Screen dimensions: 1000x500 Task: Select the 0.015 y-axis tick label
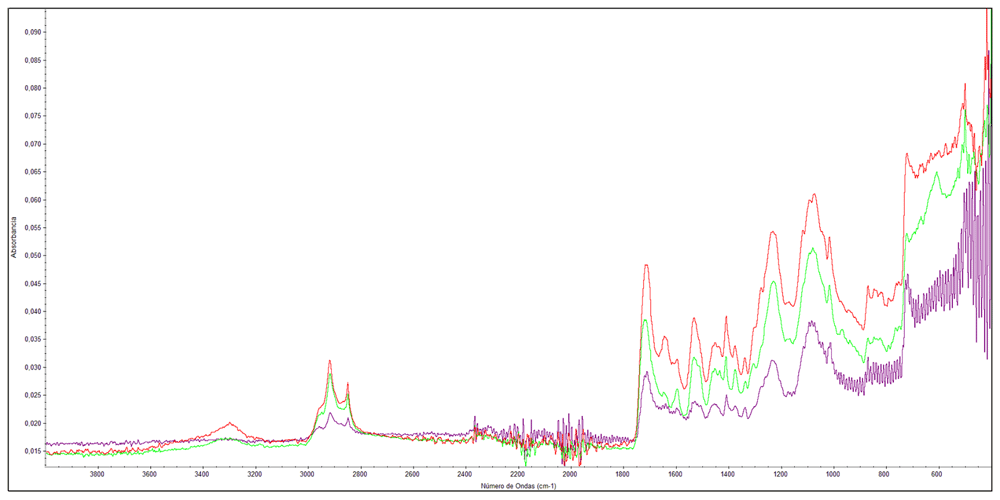(32, 452)
